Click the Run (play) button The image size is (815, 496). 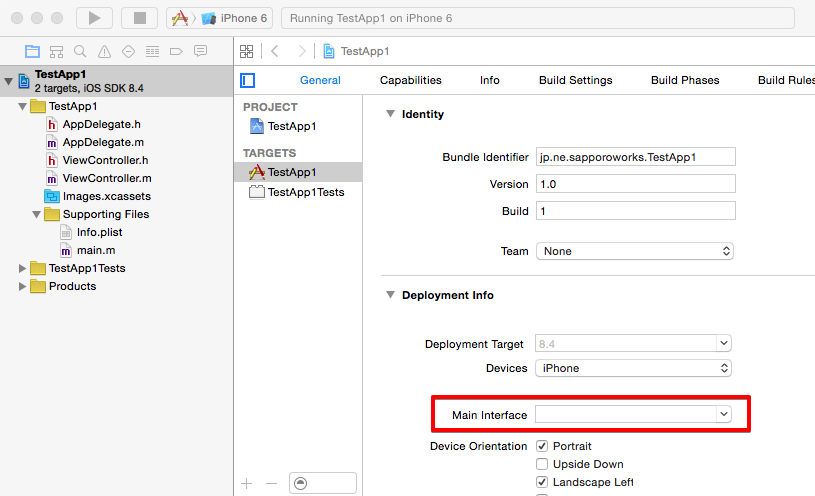pos(94,18)
